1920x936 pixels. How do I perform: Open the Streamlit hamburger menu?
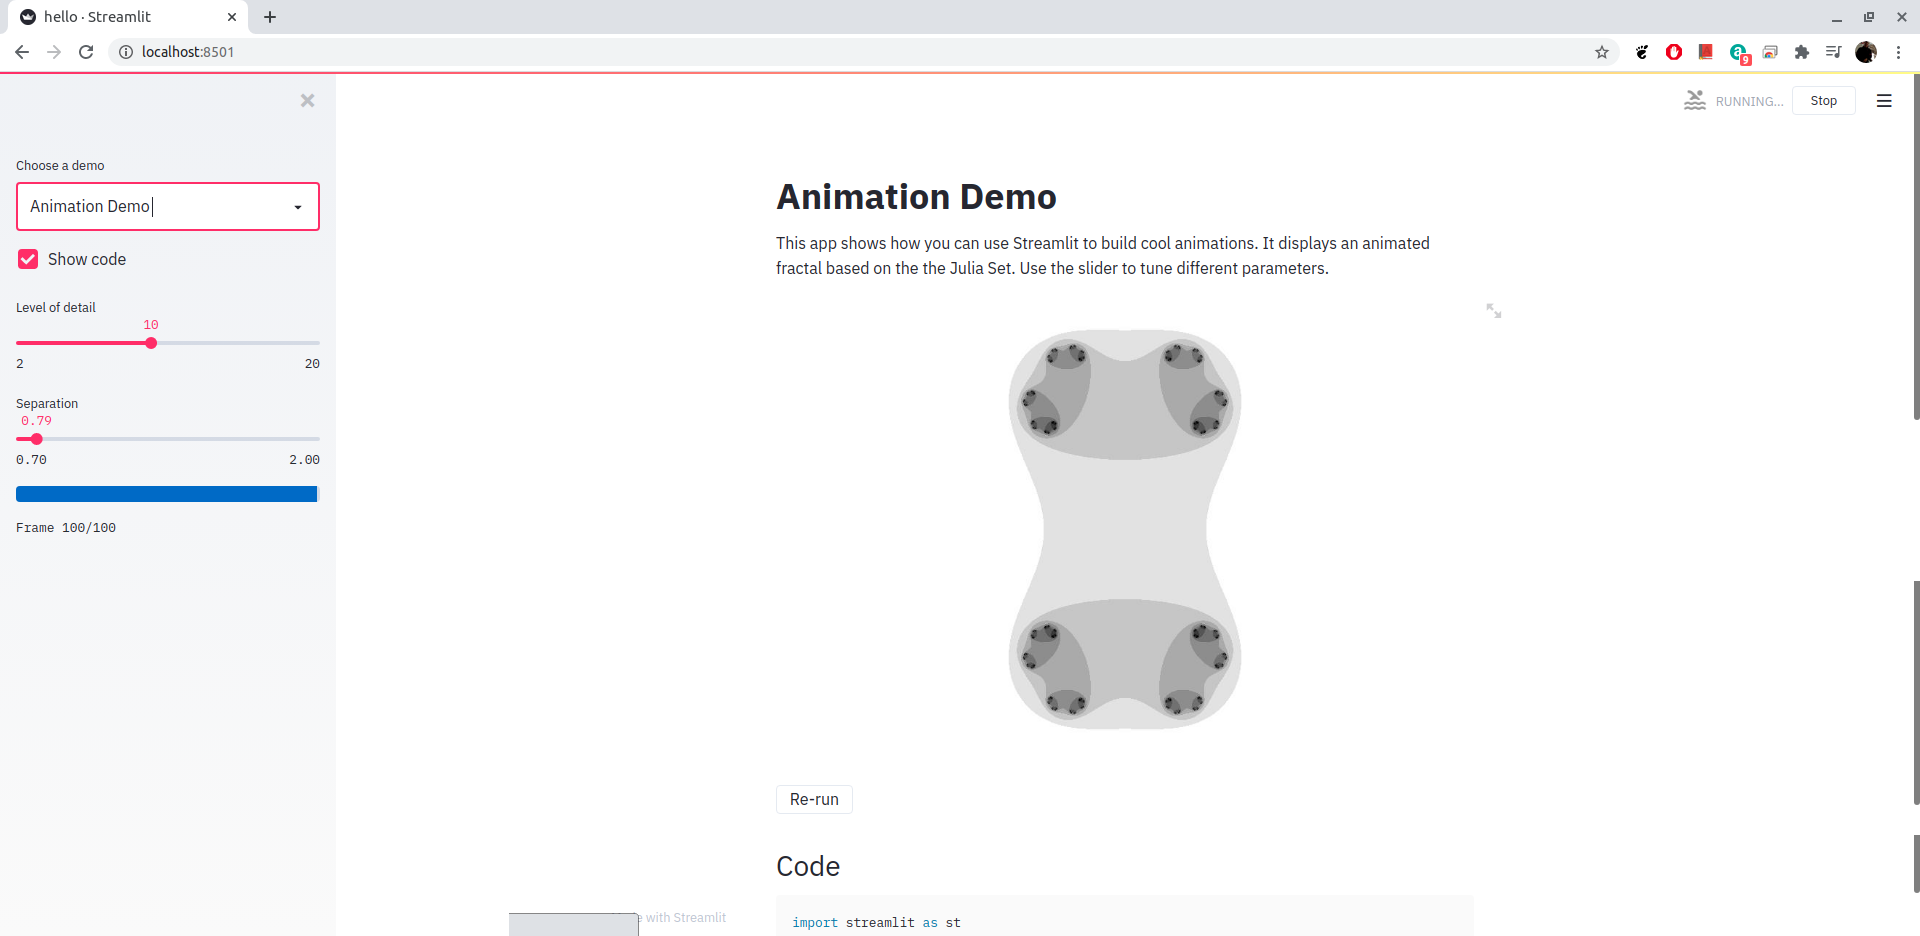1884,101
